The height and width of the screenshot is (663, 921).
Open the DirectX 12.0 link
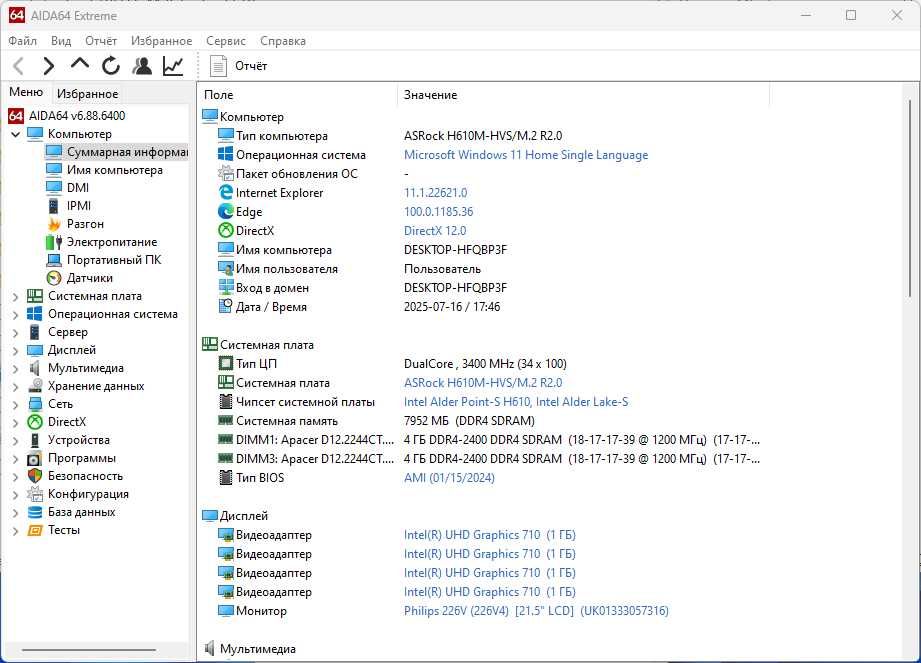coord(435,231)
